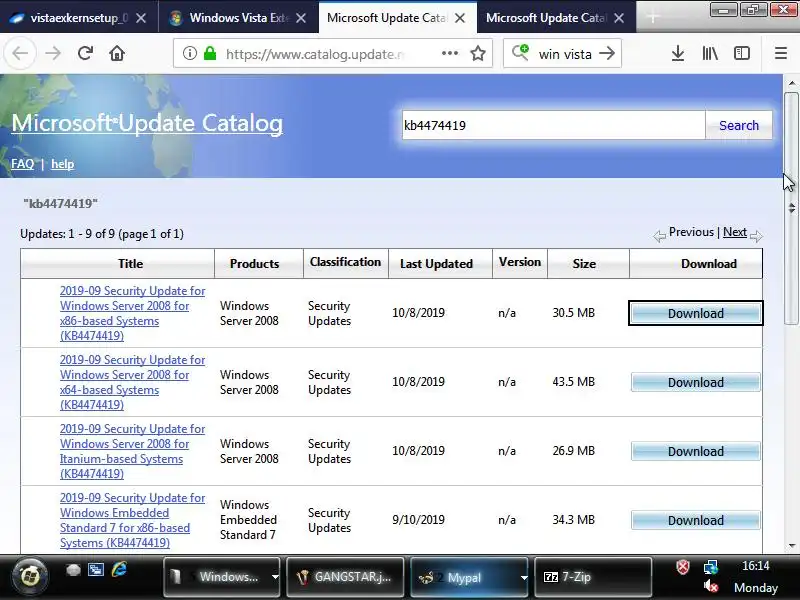Screen dimensions: 800x600
Task: Open Server 2008 Itanium-based Systems update link
Action: point(133,451)
